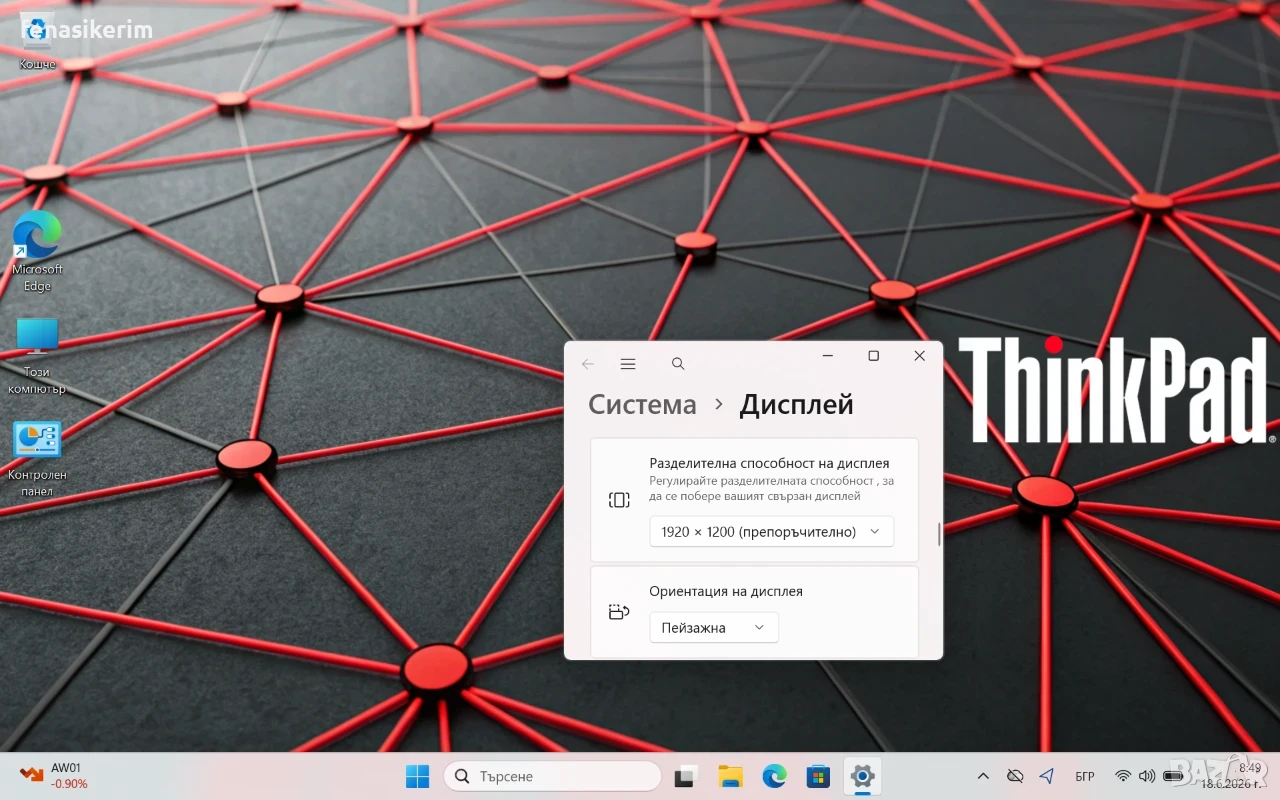This screenshot has height=800, width=1280.
Task: Select the Settings gear on the taskbar
Action: 862,776
